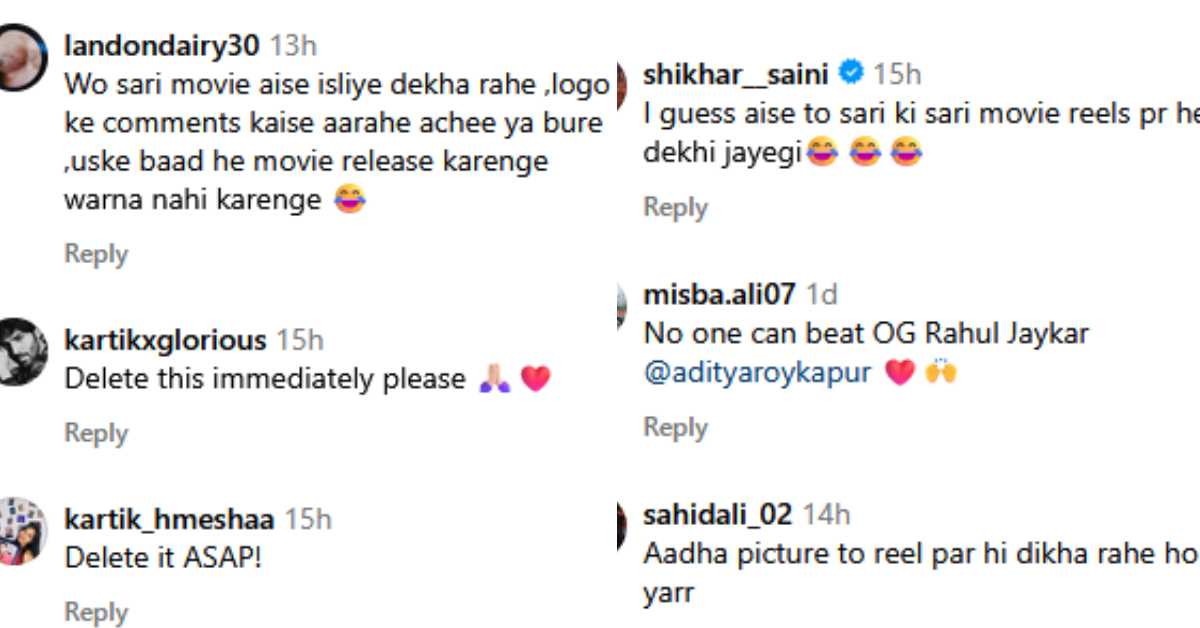Open the kartik_hmeshaa username link

coord(169,519)
